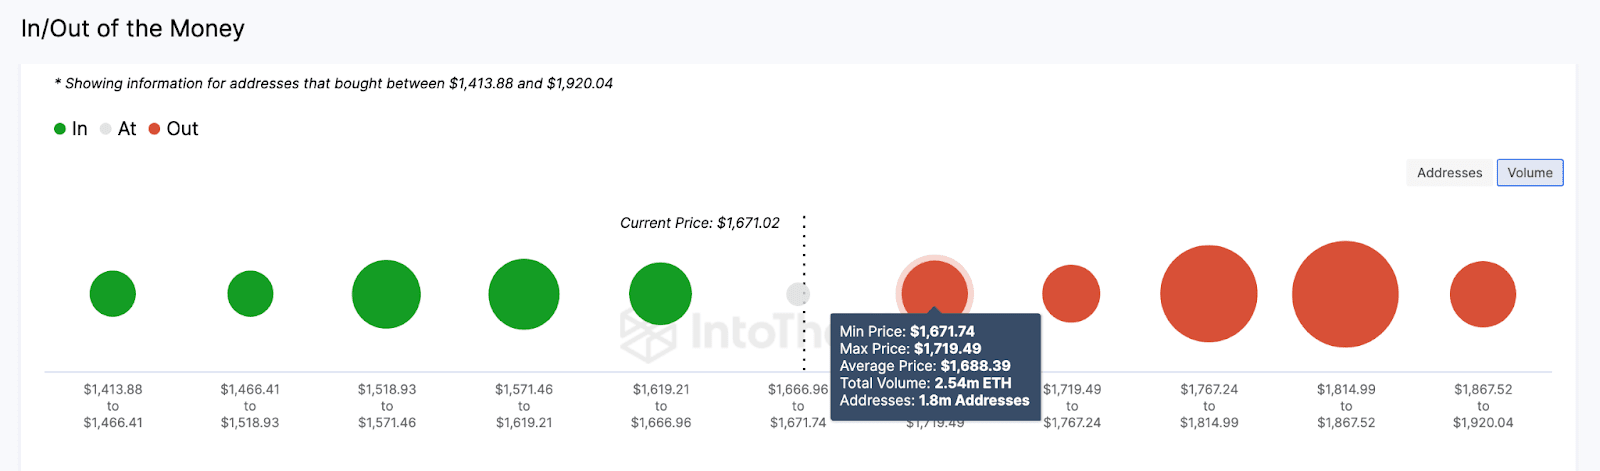The height and width of the screenshot is (471, 1600).
Task: Click green bubble for $1,619.21 to $1,666.96
Action: click(660, 294)
